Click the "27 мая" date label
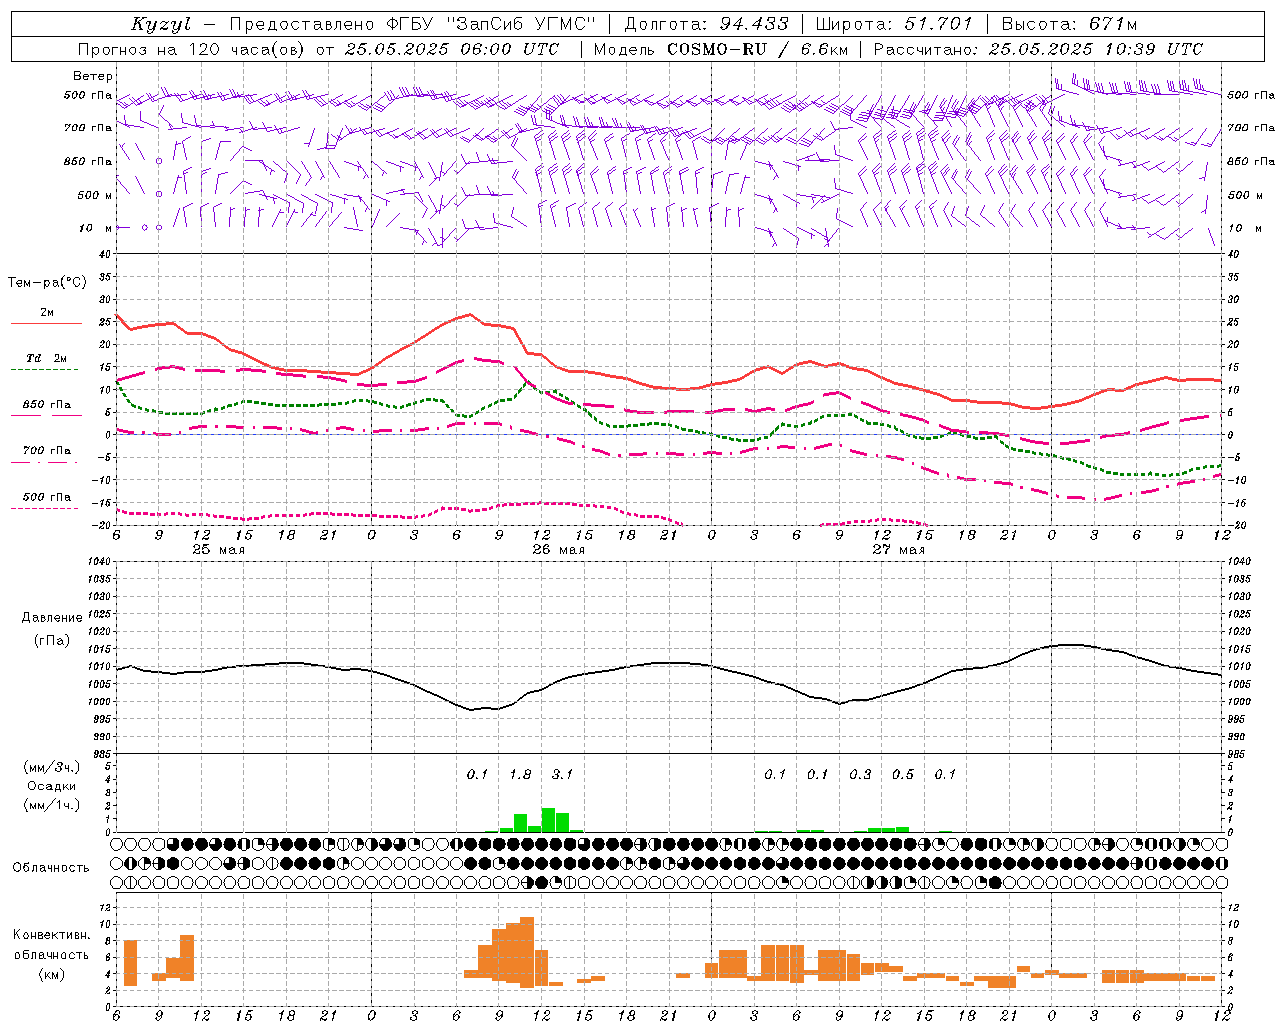Viewport: 1280px width, 1024px height. [899, 550]
